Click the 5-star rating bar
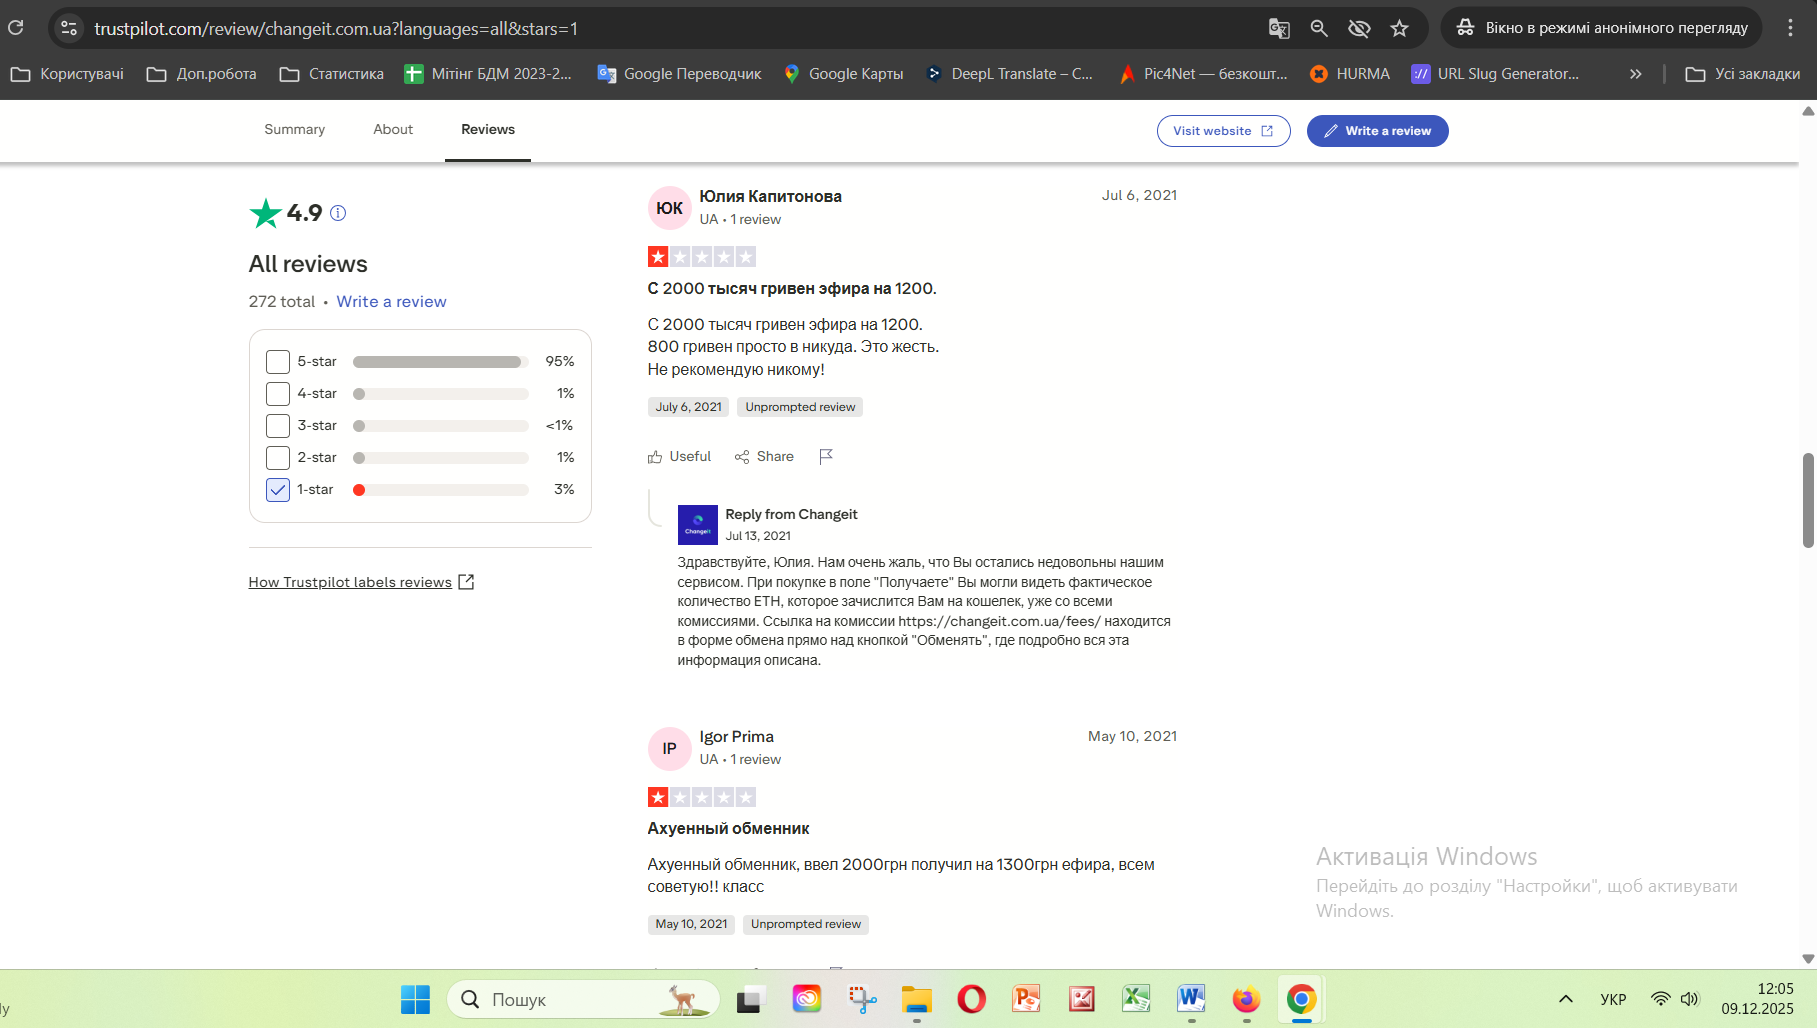 coord(440,362)
